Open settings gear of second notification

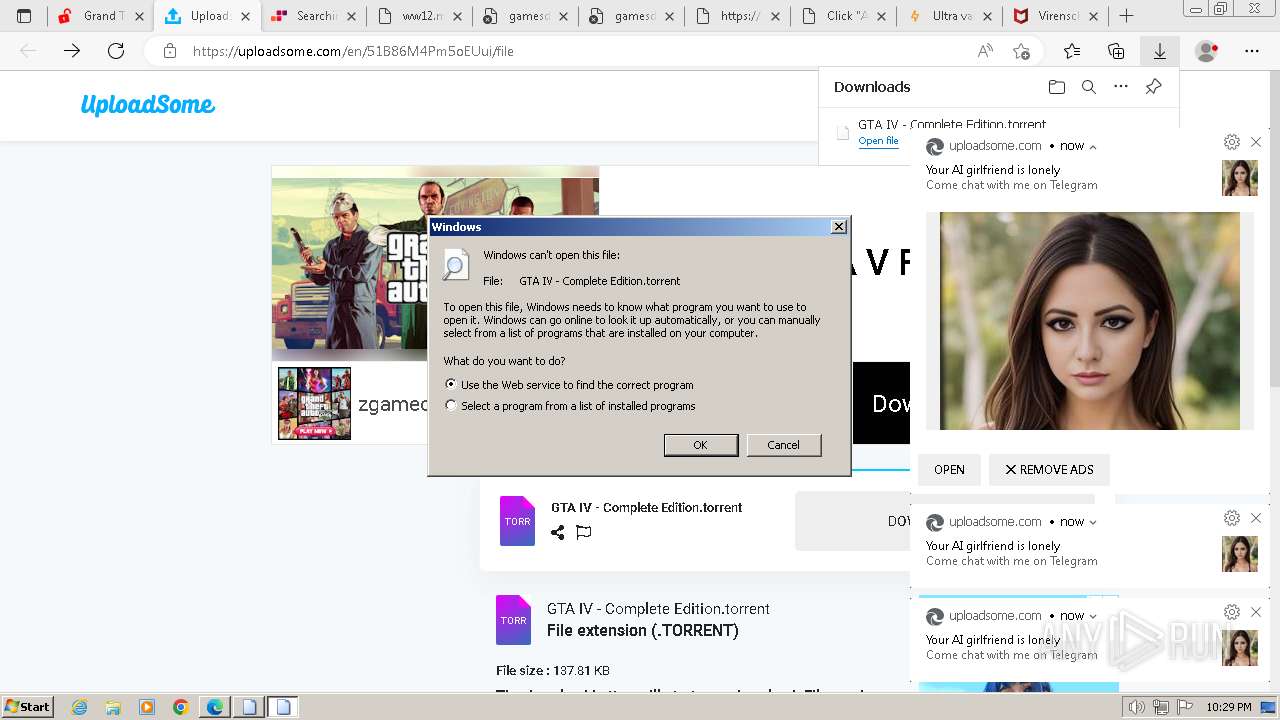click(x=1232, y=518)
